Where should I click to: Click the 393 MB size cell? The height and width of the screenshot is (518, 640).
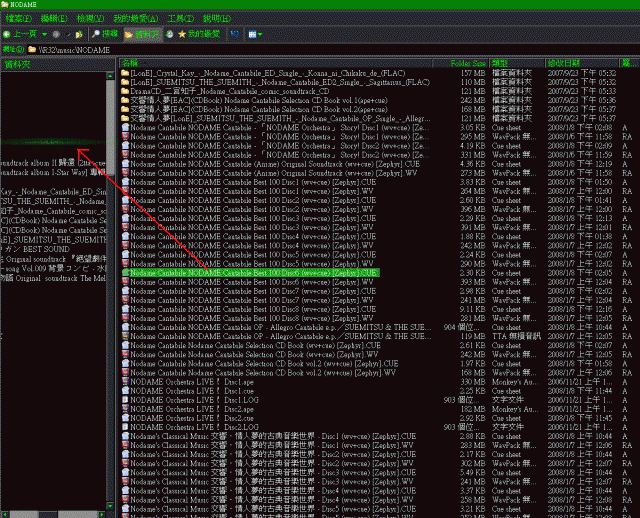click(473, 282)
